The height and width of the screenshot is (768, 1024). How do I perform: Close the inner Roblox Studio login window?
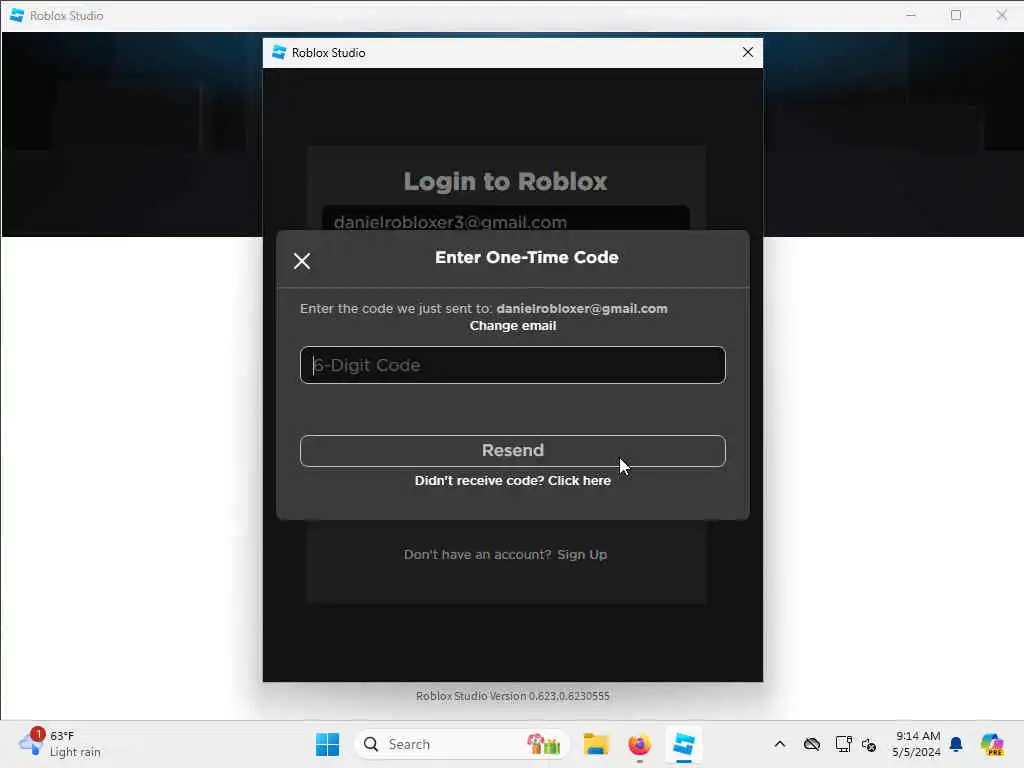coord(748,52)
